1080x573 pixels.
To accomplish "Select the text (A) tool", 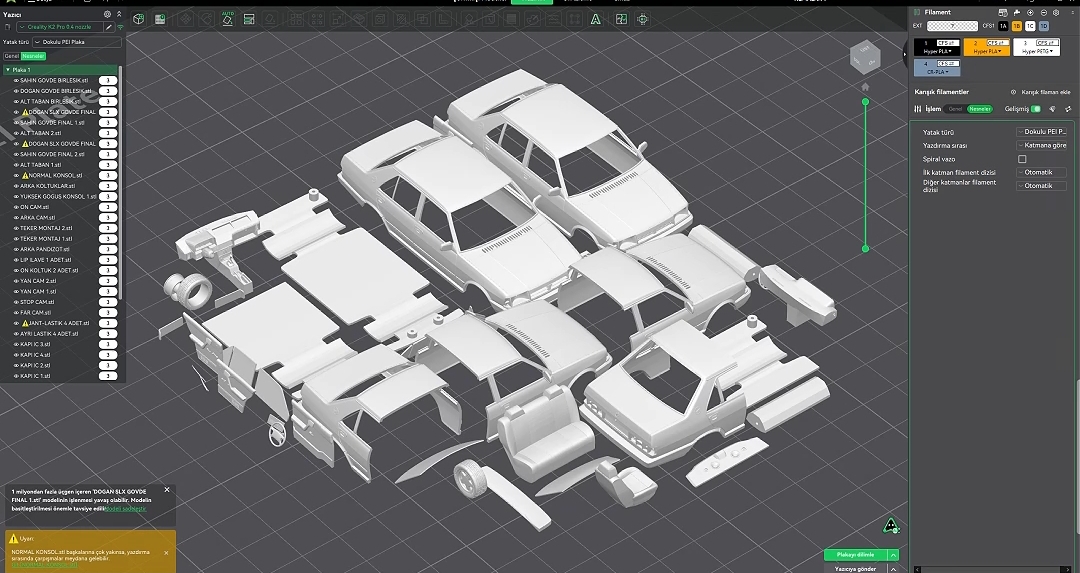I will (595, 19).
